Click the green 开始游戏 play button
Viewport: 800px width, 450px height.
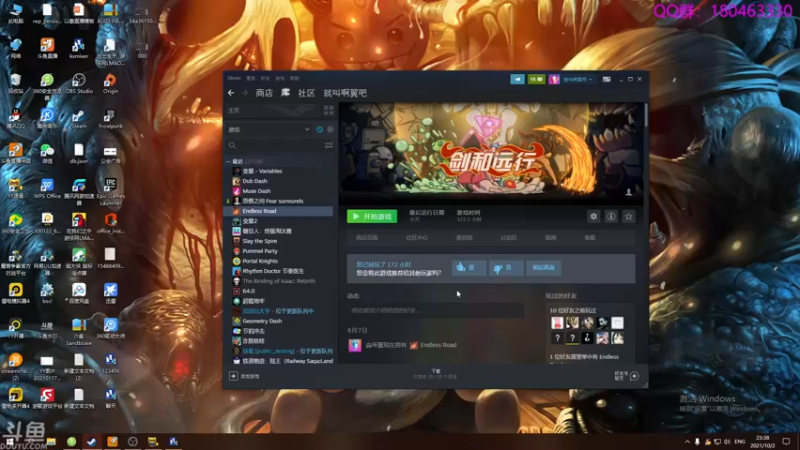tap(372, 216)
